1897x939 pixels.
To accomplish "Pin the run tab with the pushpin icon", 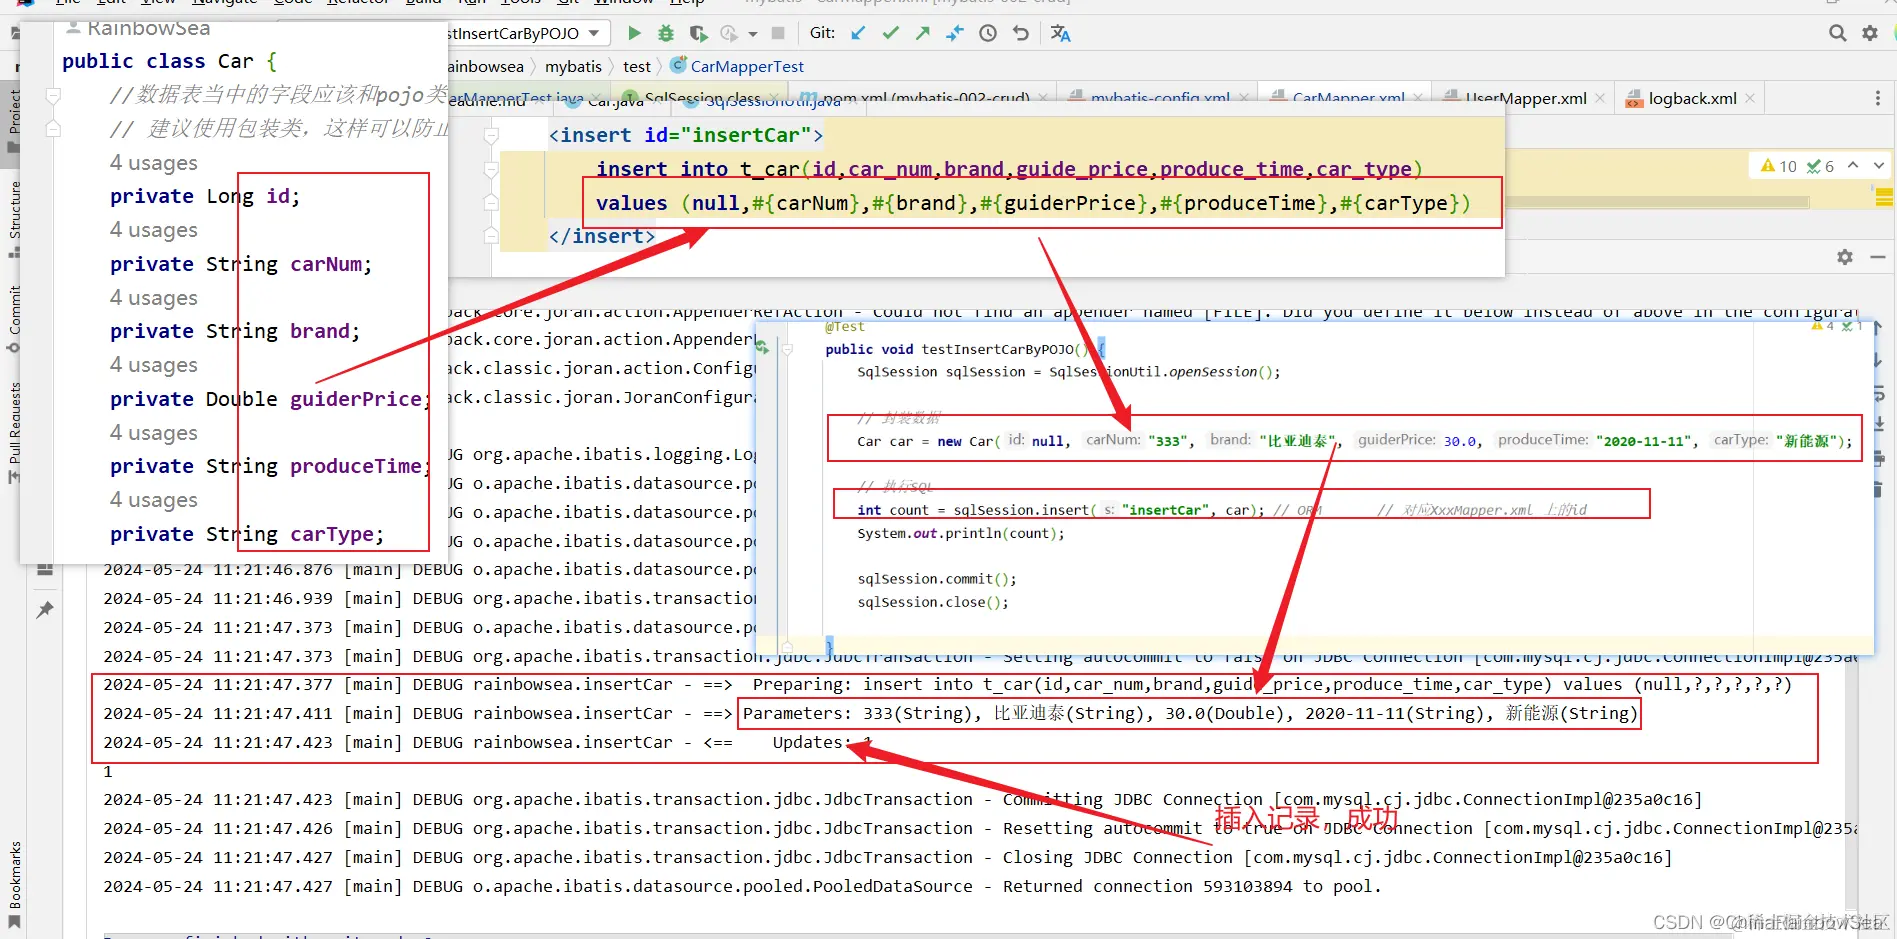I will pyautogui.click(x=45, y=610).
